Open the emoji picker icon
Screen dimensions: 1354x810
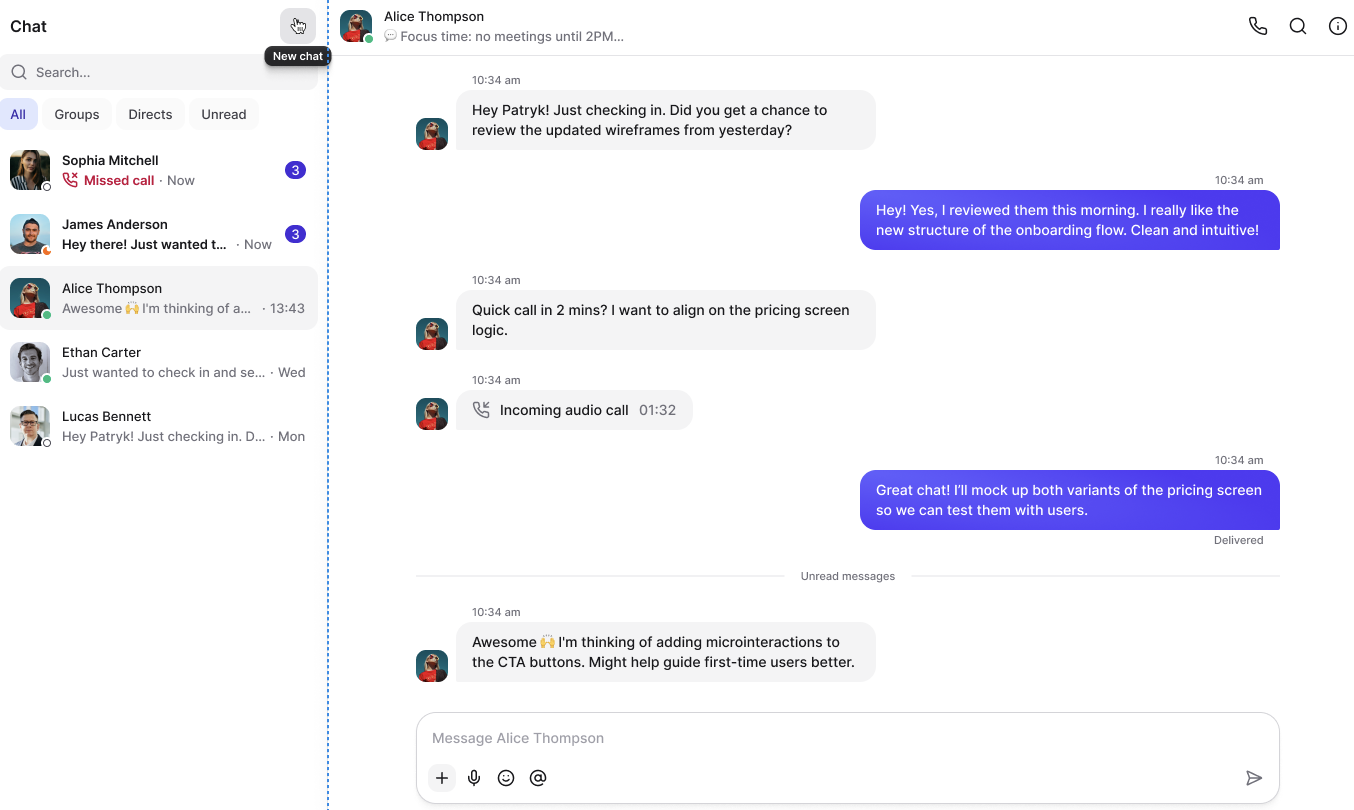pyautogui.click(x=506, y=778)
